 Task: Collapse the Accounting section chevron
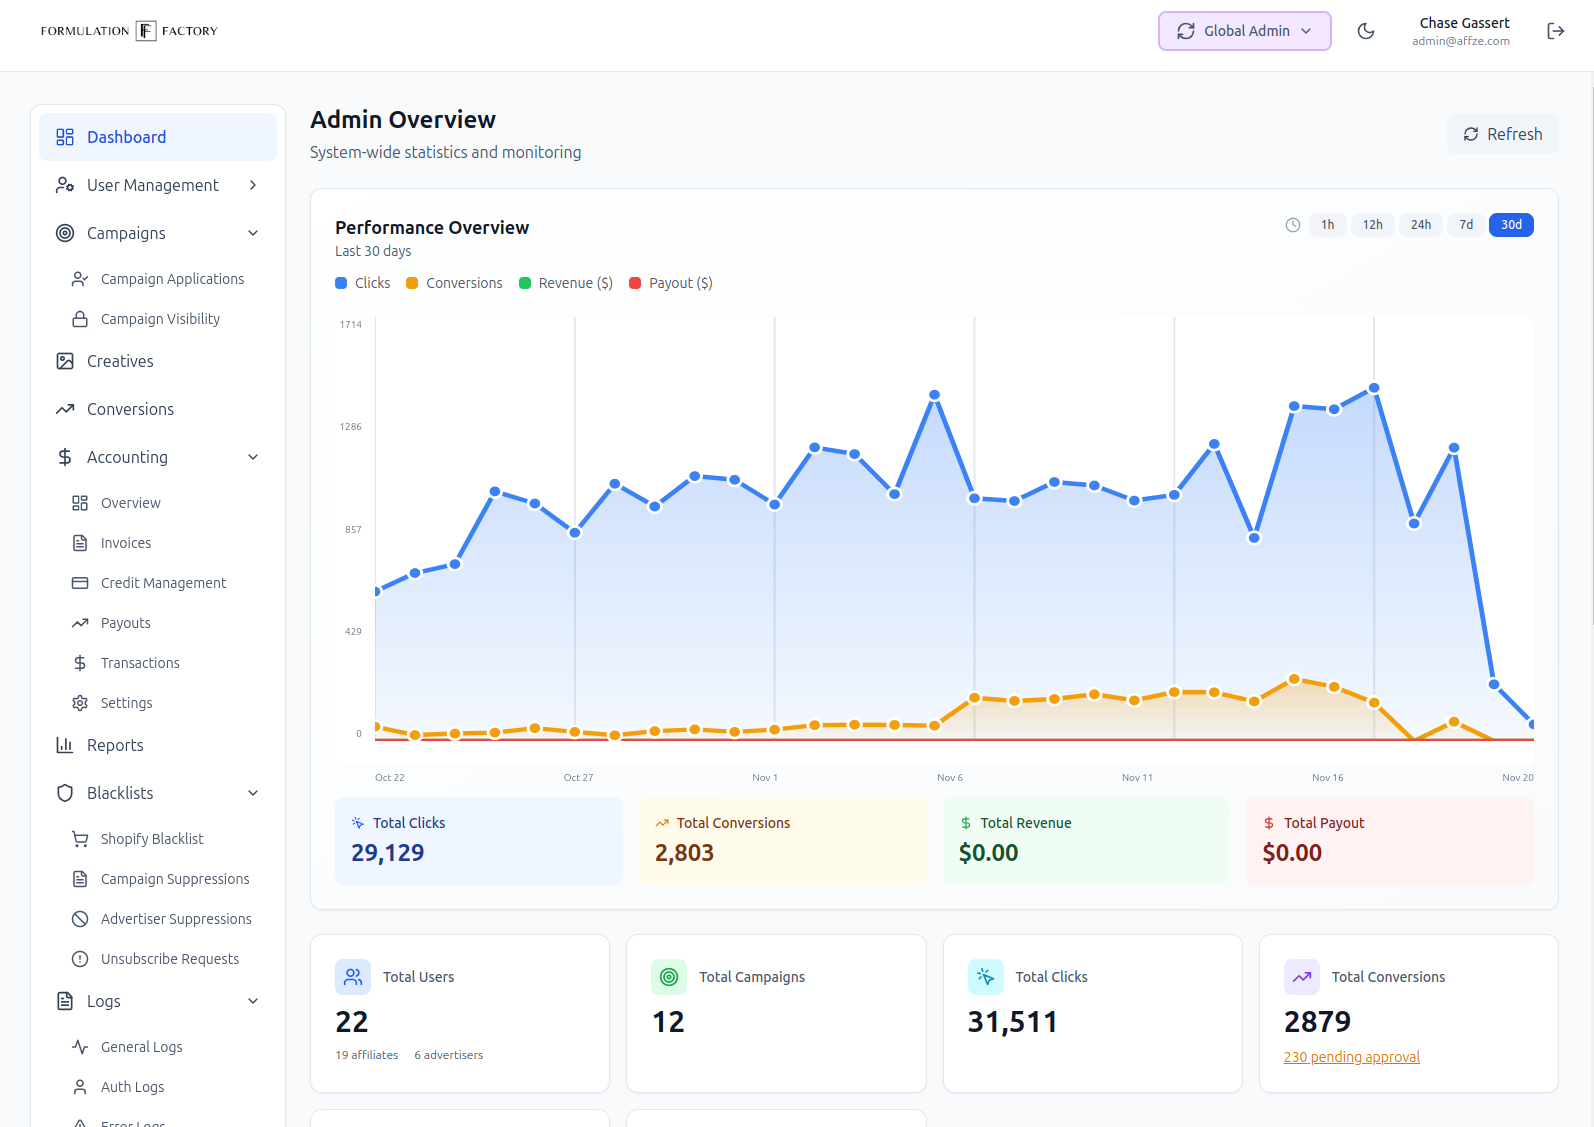pos(253,457)
